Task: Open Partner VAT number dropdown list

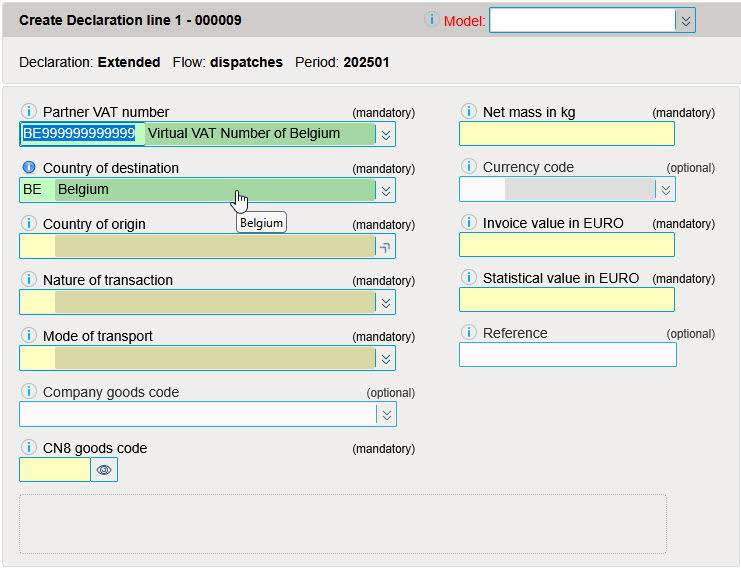Action: click(386, 134)
